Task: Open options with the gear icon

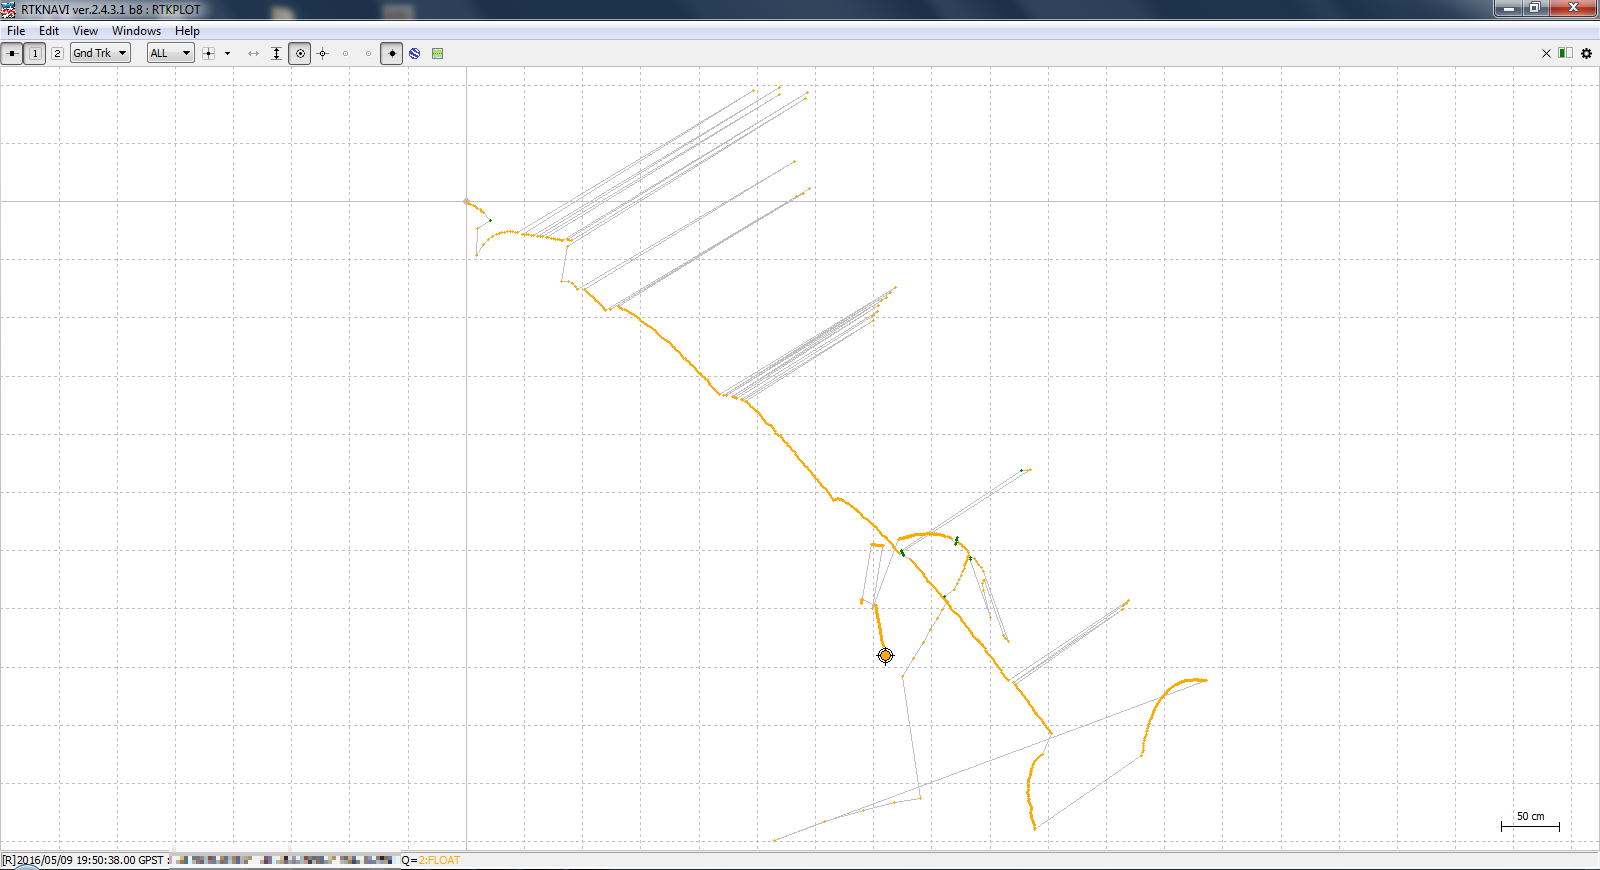Action: point(1586,54)
